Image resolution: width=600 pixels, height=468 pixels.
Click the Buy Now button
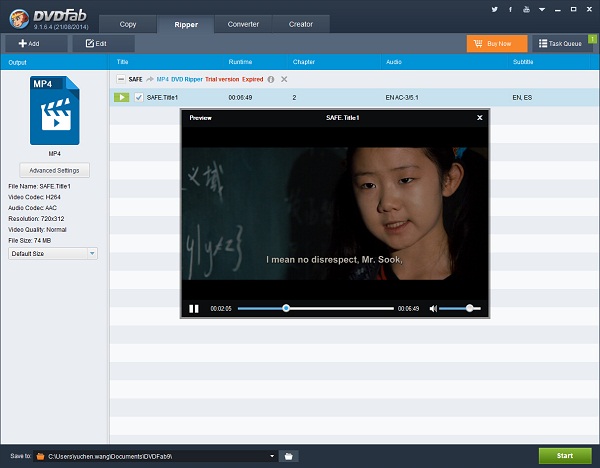pyautogui.click(x=497, y=44)
